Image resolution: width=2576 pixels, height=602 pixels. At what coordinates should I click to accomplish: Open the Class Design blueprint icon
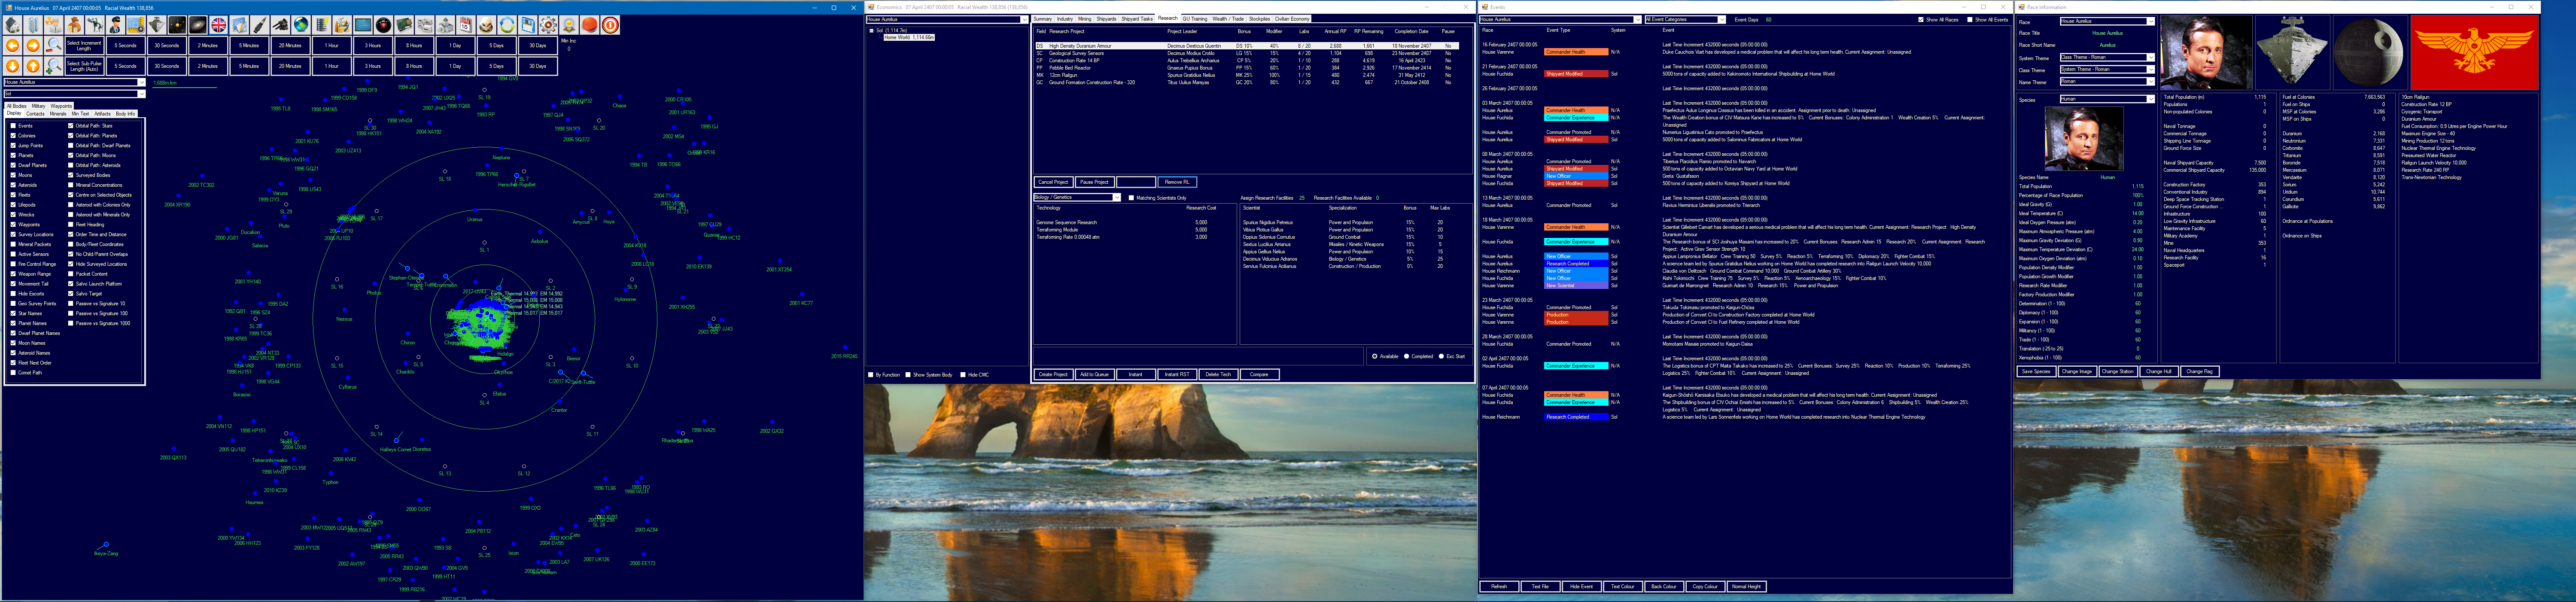click(136, 25)
